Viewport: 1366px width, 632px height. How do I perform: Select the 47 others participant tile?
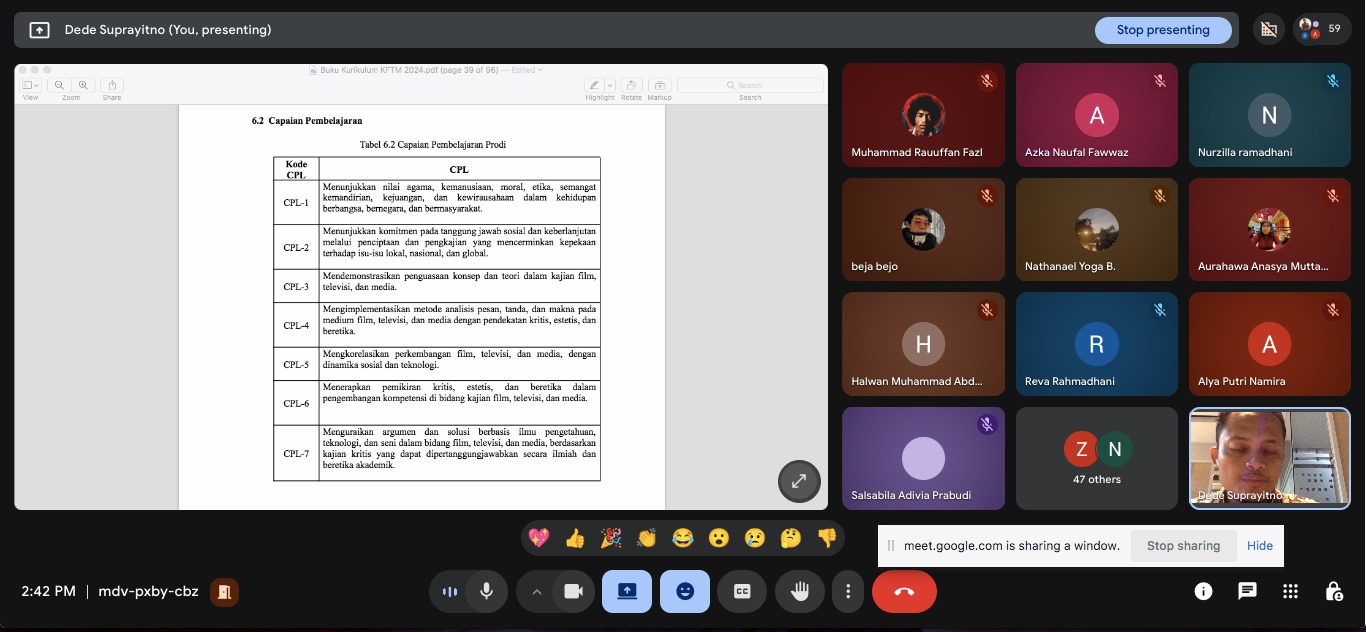[x=1096, y=458]
